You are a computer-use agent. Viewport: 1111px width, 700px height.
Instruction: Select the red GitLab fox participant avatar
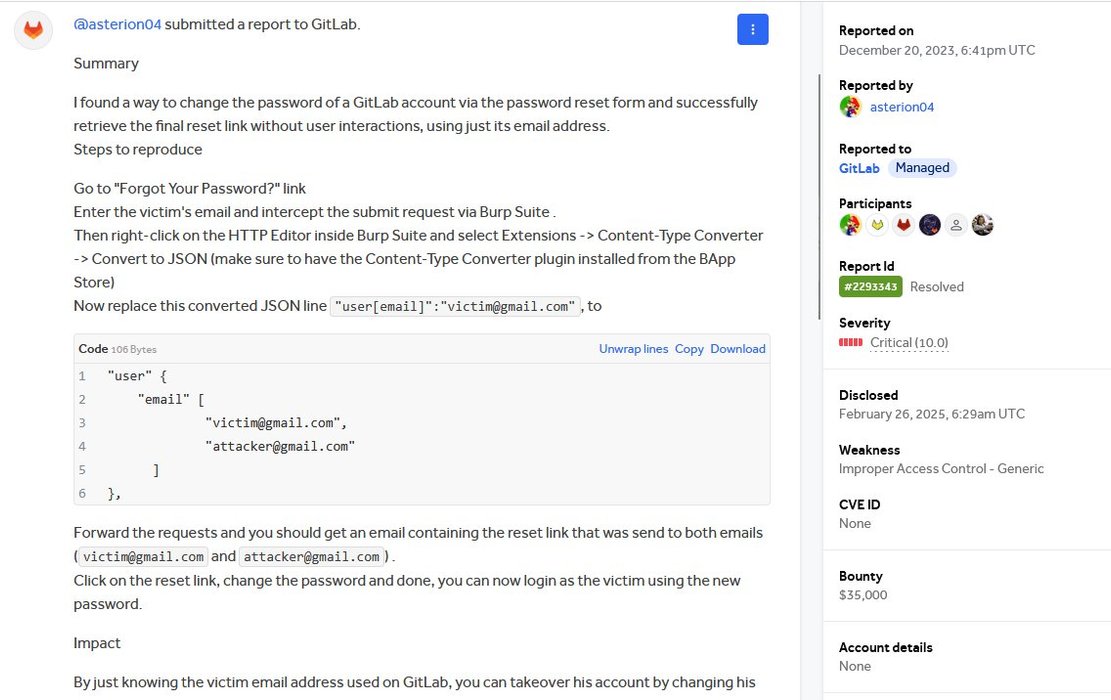[903, 225]
